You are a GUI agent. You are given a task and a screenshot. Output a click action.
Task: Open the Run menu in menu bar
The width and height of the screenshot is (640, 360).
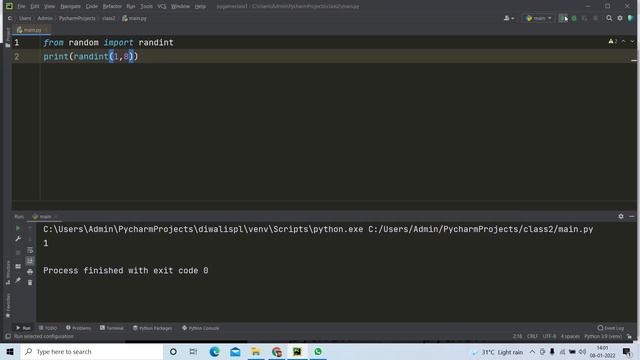131,7
